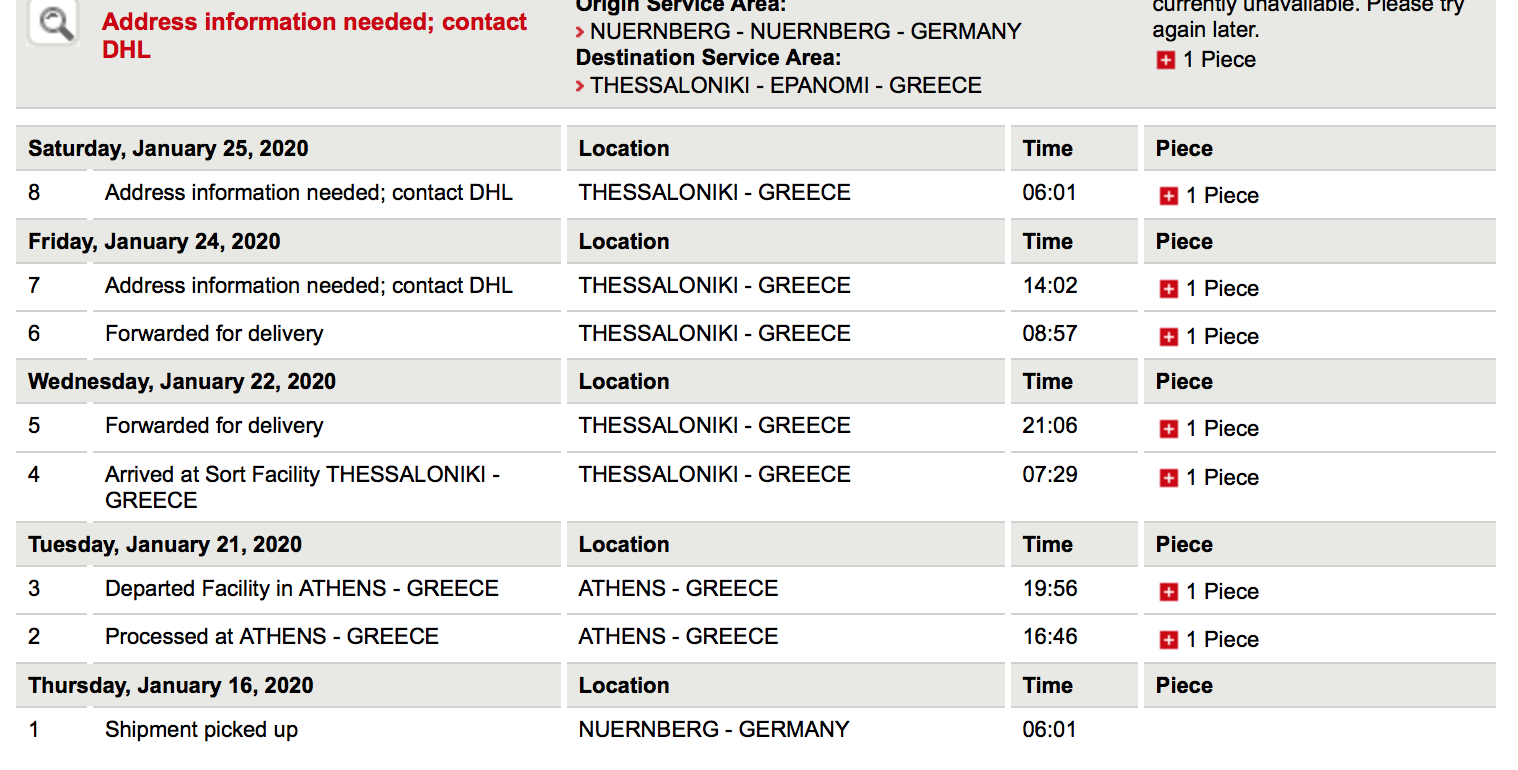Open the NUERNBERG - NUERNBERG - GERMANY origin link
The width and height of the screenshot is (1518, 770).
(x=805, y=31)
